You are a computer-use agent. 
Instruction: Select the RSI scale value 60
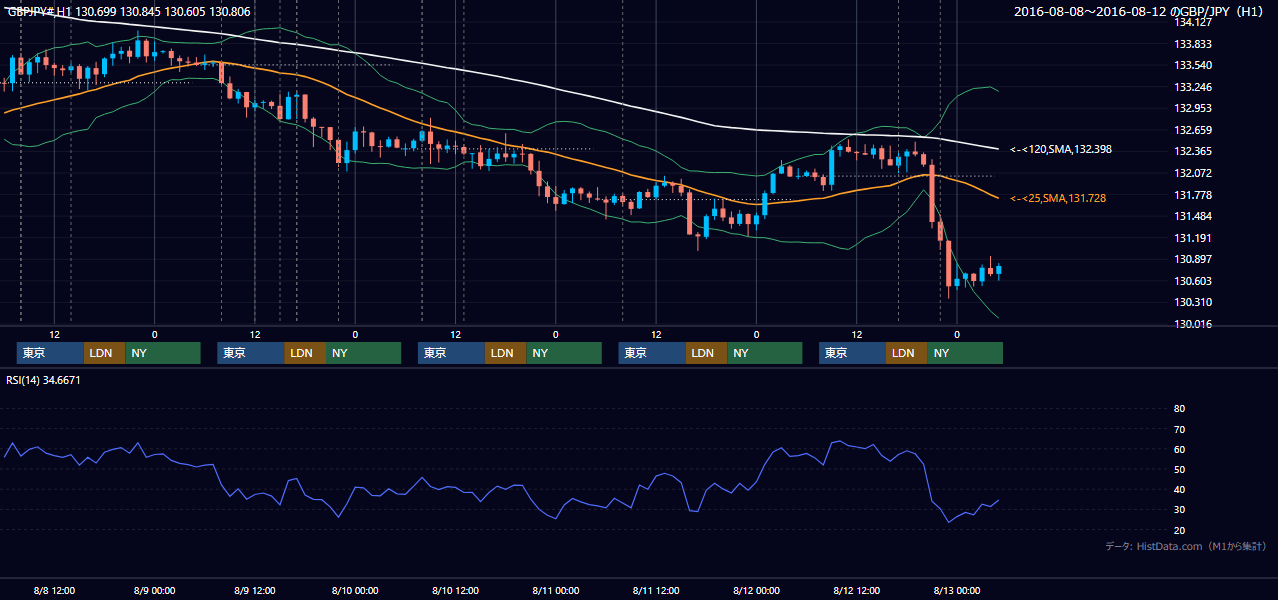(1179, 449)
